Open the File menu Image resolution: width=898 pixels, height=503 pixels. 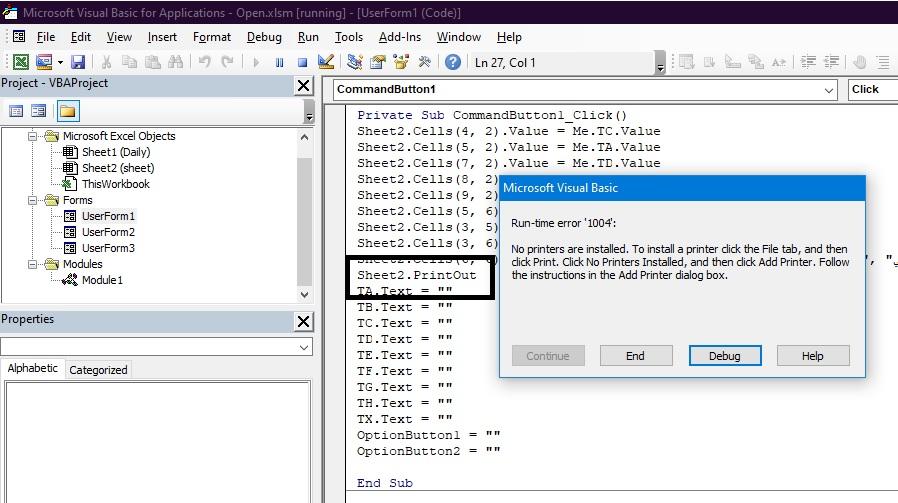46,37
